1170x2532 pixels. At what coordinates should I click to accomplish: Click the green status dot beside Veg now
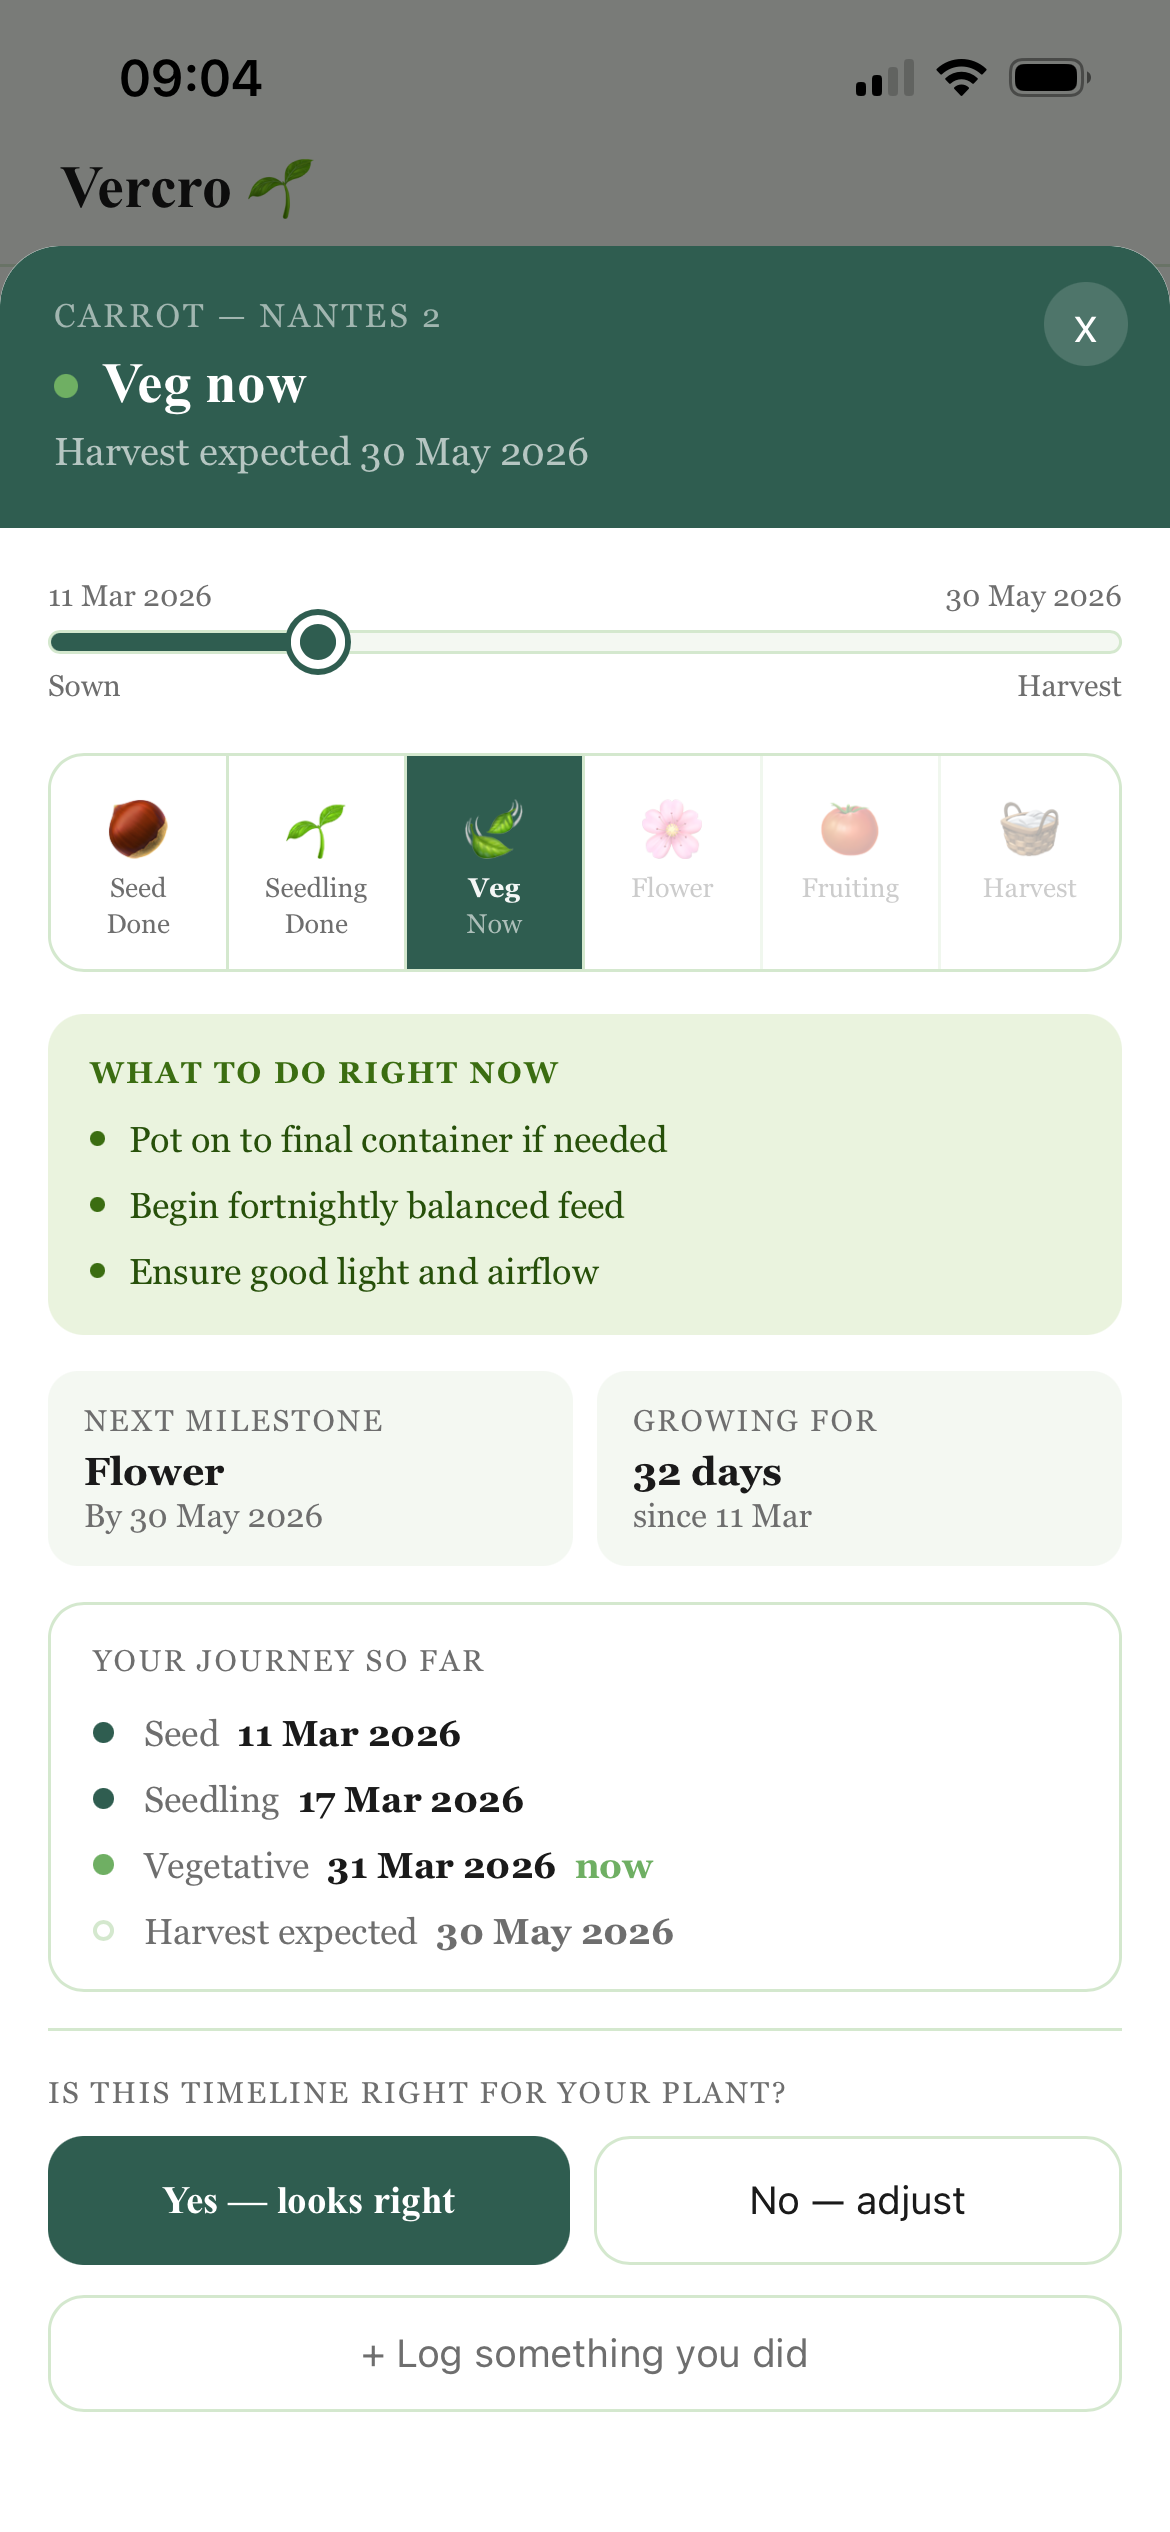coord(66,385)
